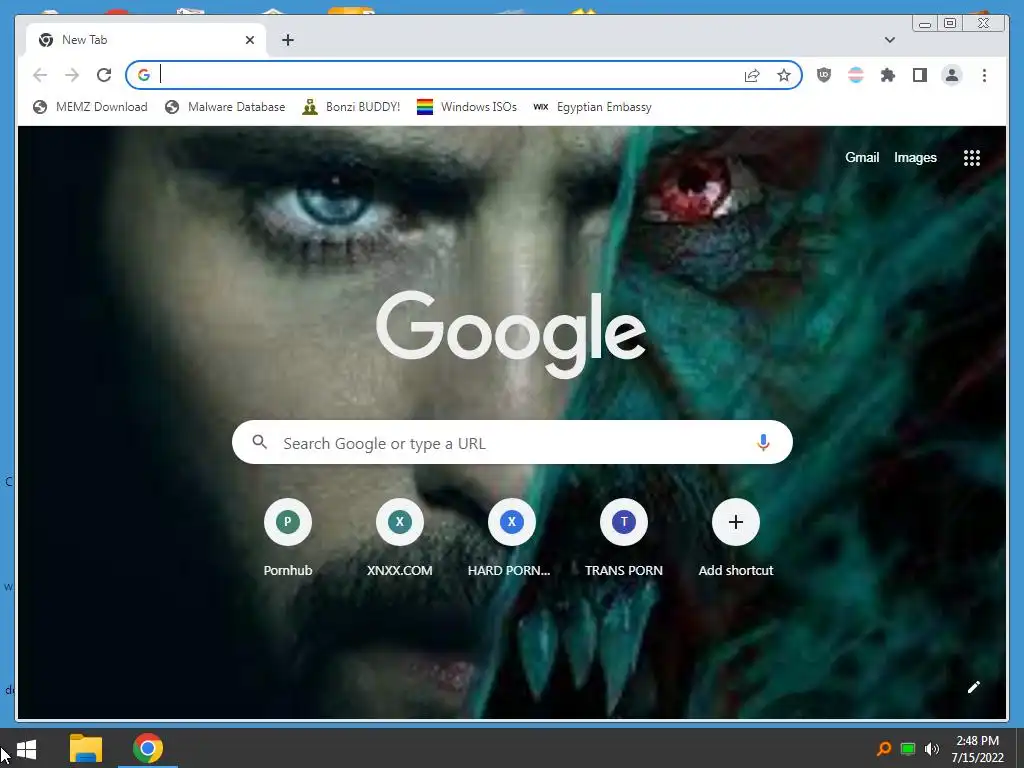Click the Google logo

(x=511, y=333)
